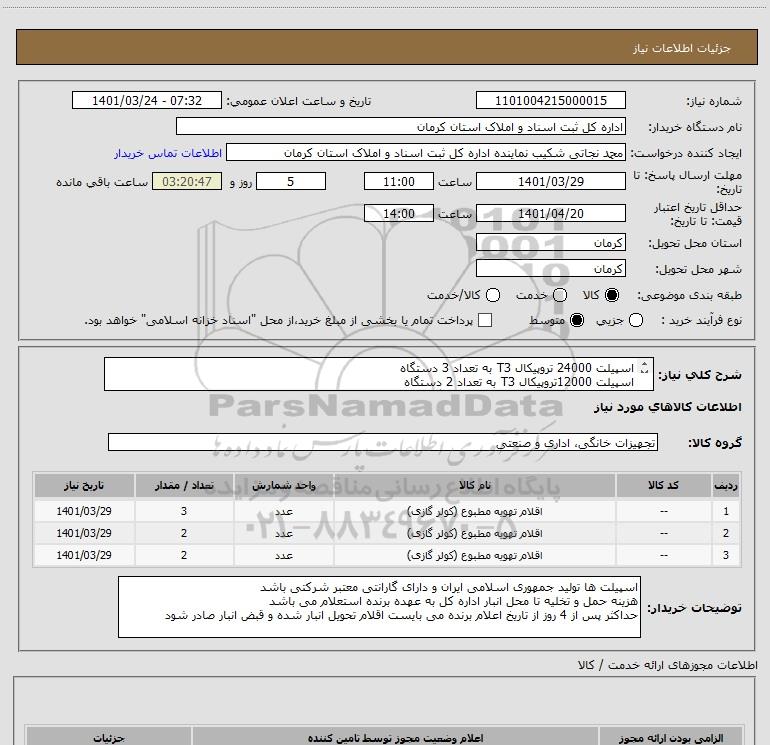Click the جزئیات اطلاعات نیاز header
Viewport: 770px width, 745px height.
(x=682, y=48)
